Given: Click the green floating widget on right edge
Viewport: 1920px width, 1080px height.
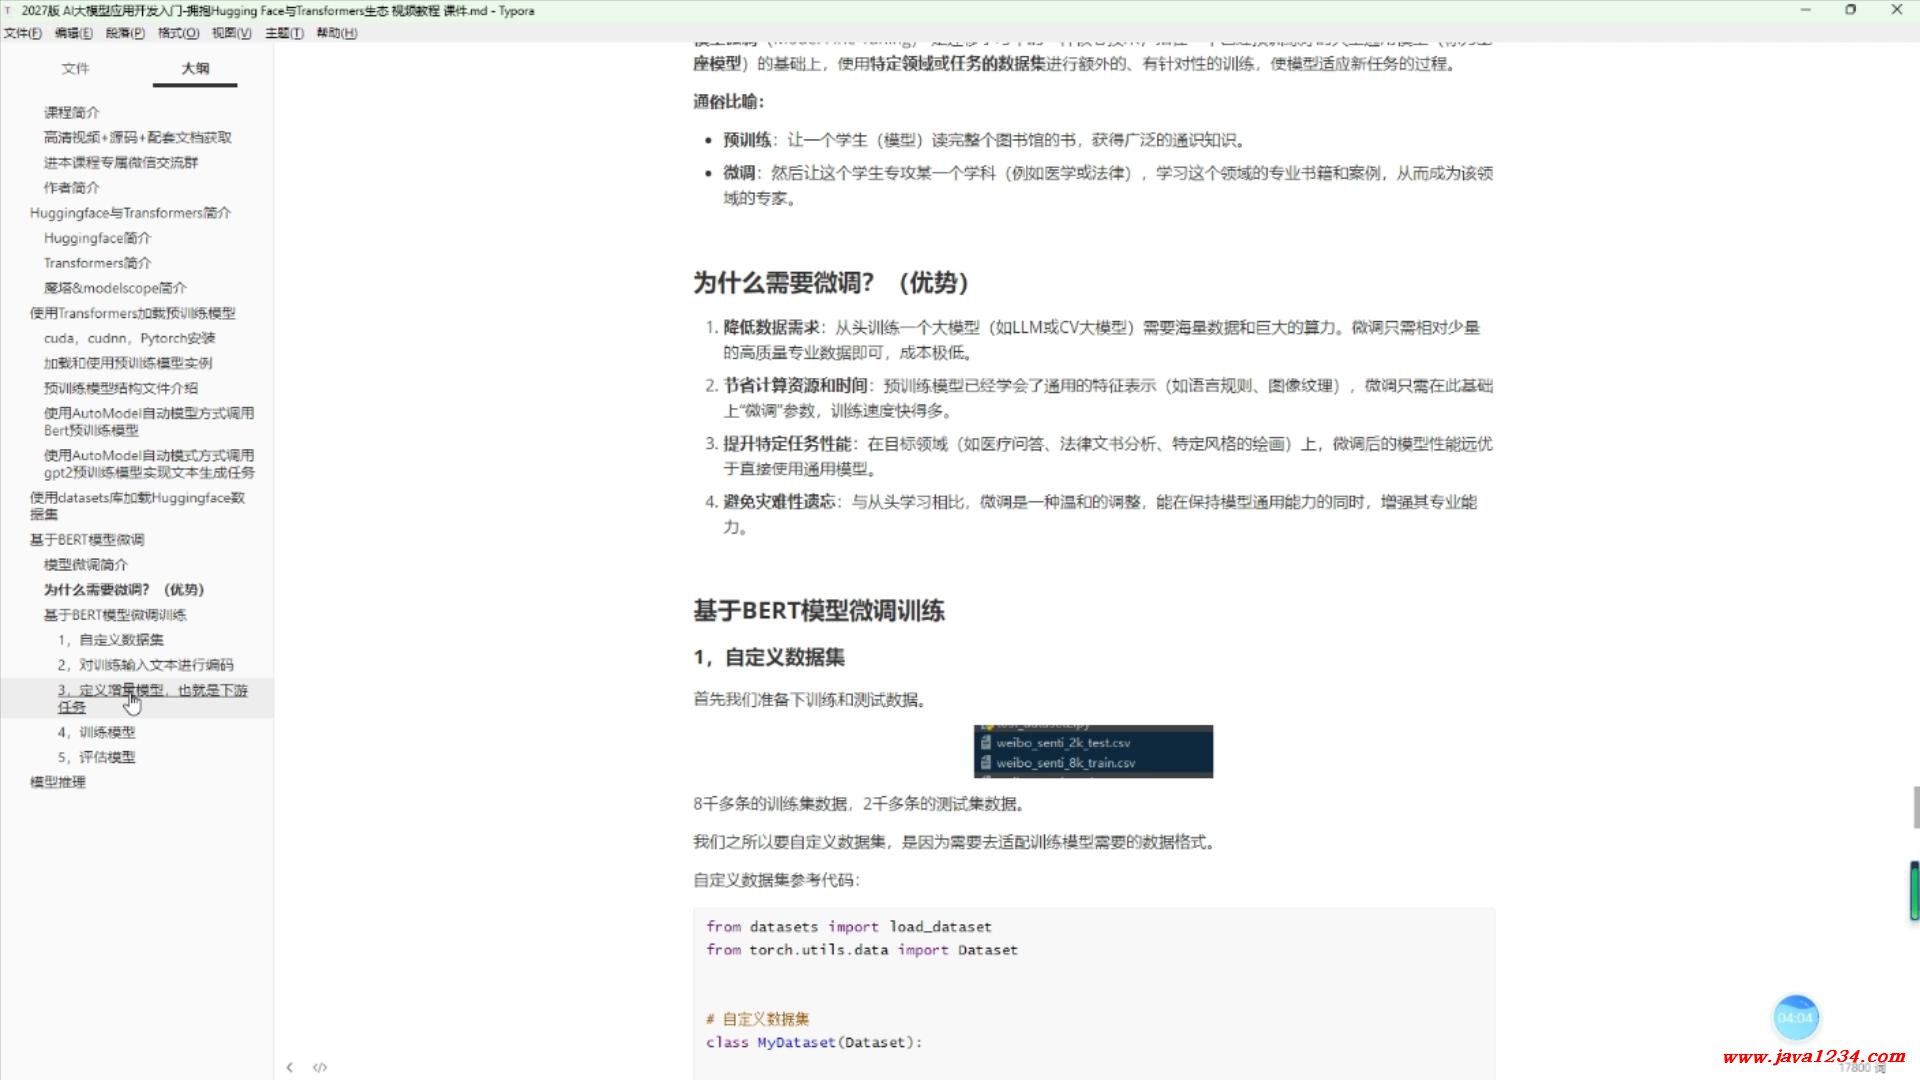Looking at the screenshot, I should tap(1914, 890).
